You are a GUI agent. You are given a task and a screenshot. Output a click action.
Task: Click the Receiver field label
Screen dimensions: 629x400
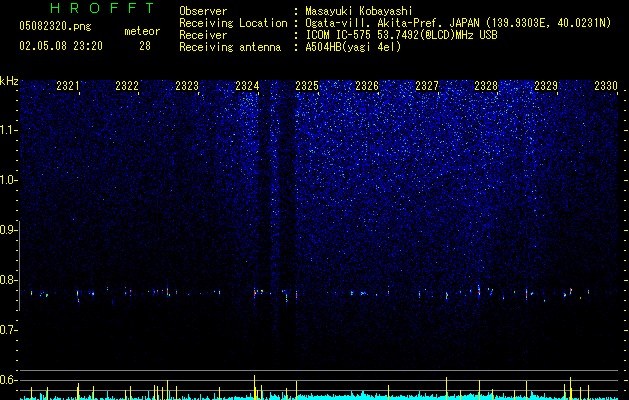(x=203, y=35)
